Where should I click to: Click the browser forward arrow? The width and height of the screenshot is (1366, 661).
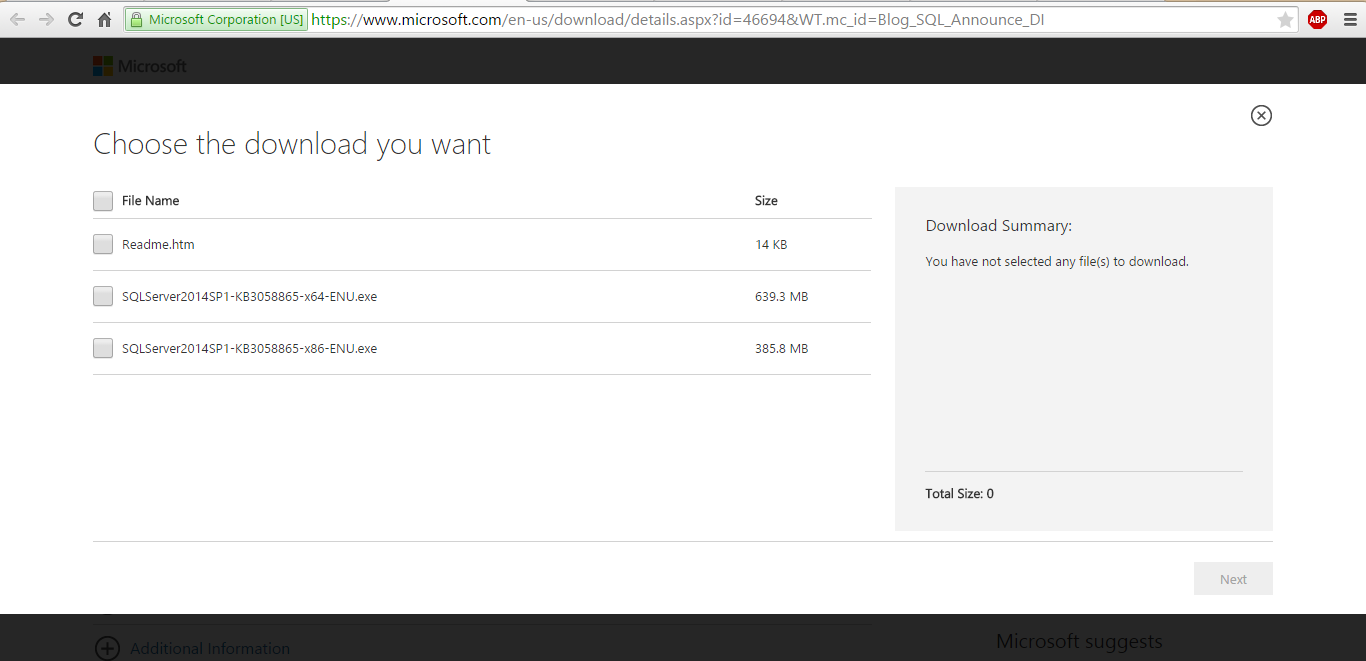pos(46,19)
